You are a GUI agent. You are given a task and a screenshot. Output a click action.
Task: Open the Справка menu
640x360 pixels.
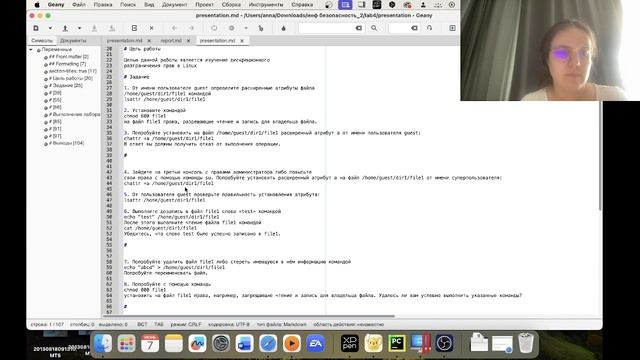[x=302, y=5]
